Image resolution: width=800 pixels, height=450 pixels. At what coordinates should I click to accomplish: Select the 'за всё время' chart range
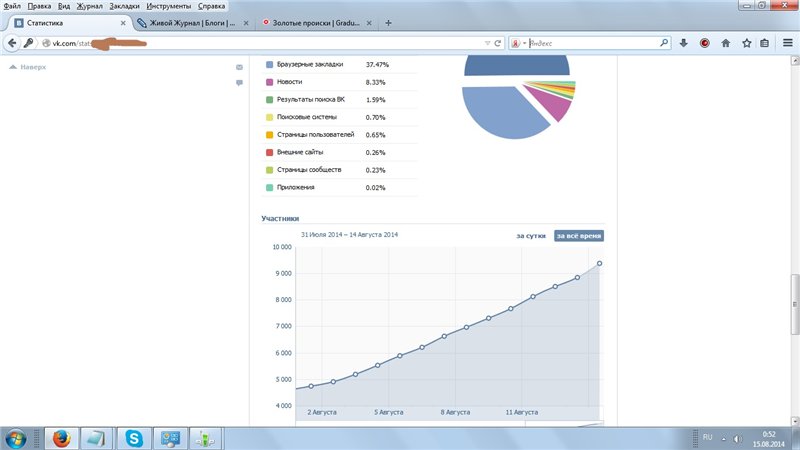click(580, 235)
